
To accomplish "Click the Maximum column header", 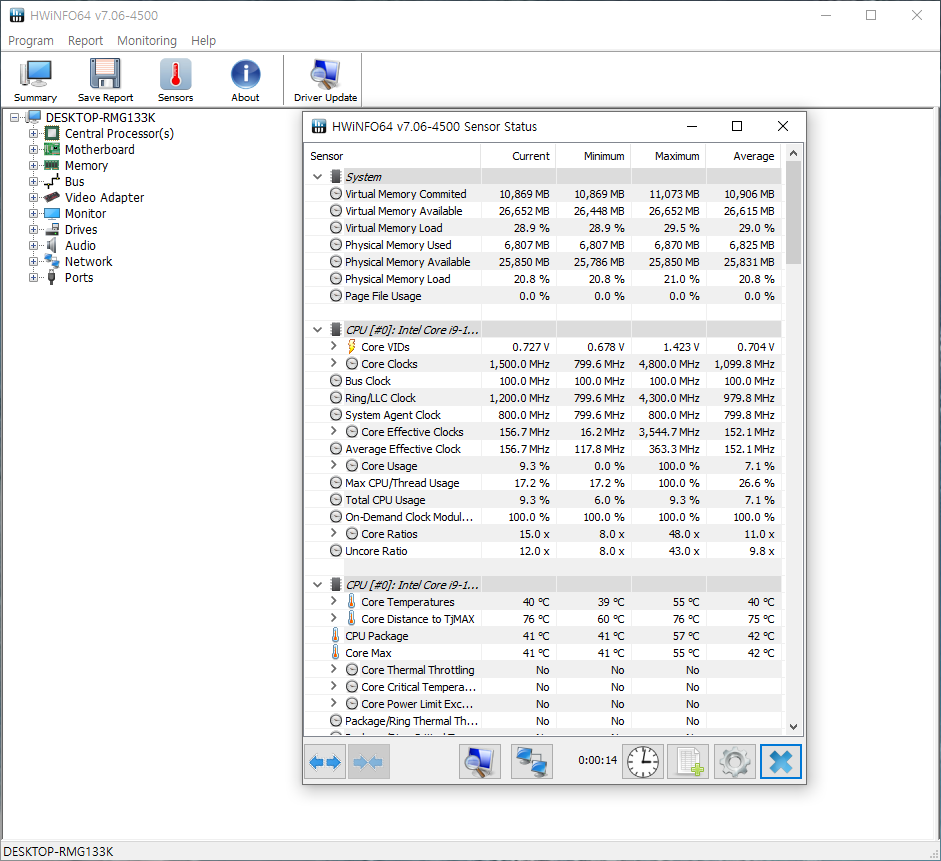I will tap(669, 156).
